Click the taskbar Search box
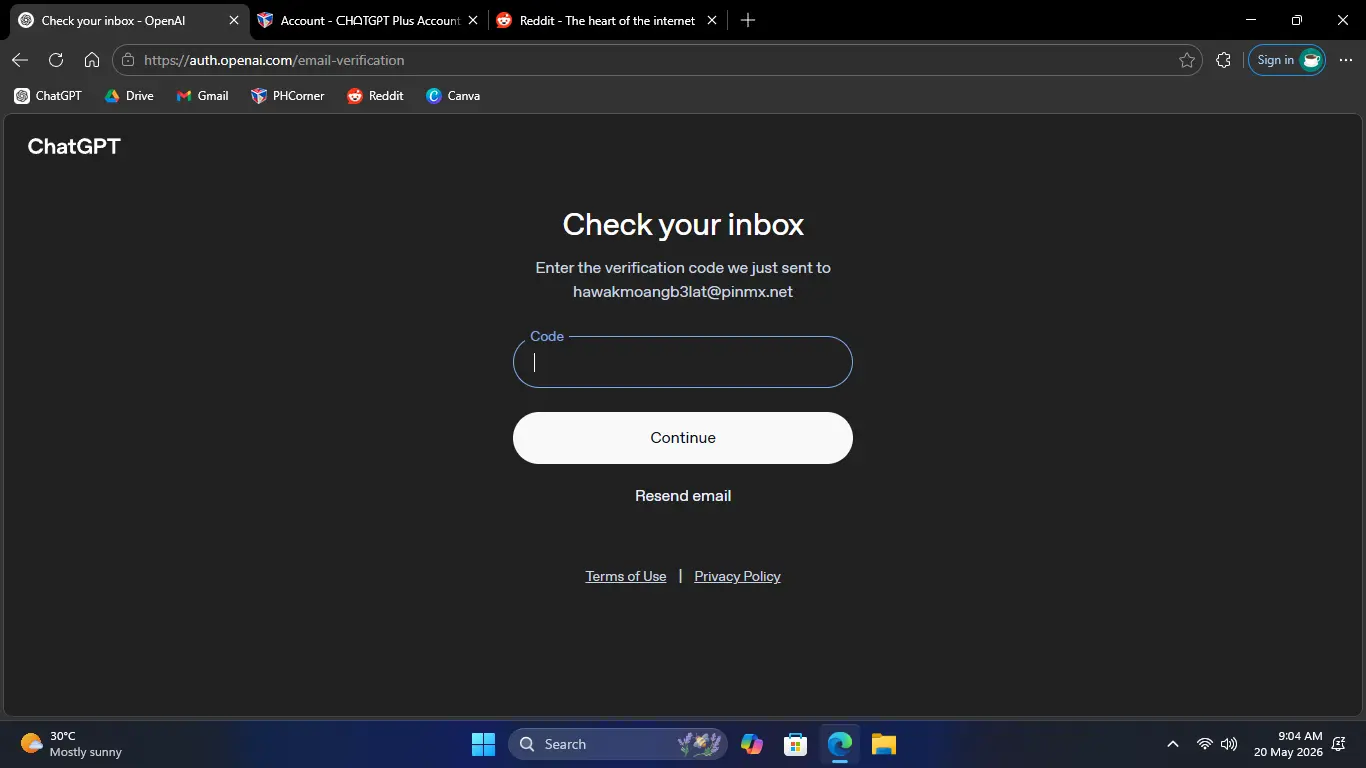The width and height of the screenshot is (1366, 768). point(618,744)
